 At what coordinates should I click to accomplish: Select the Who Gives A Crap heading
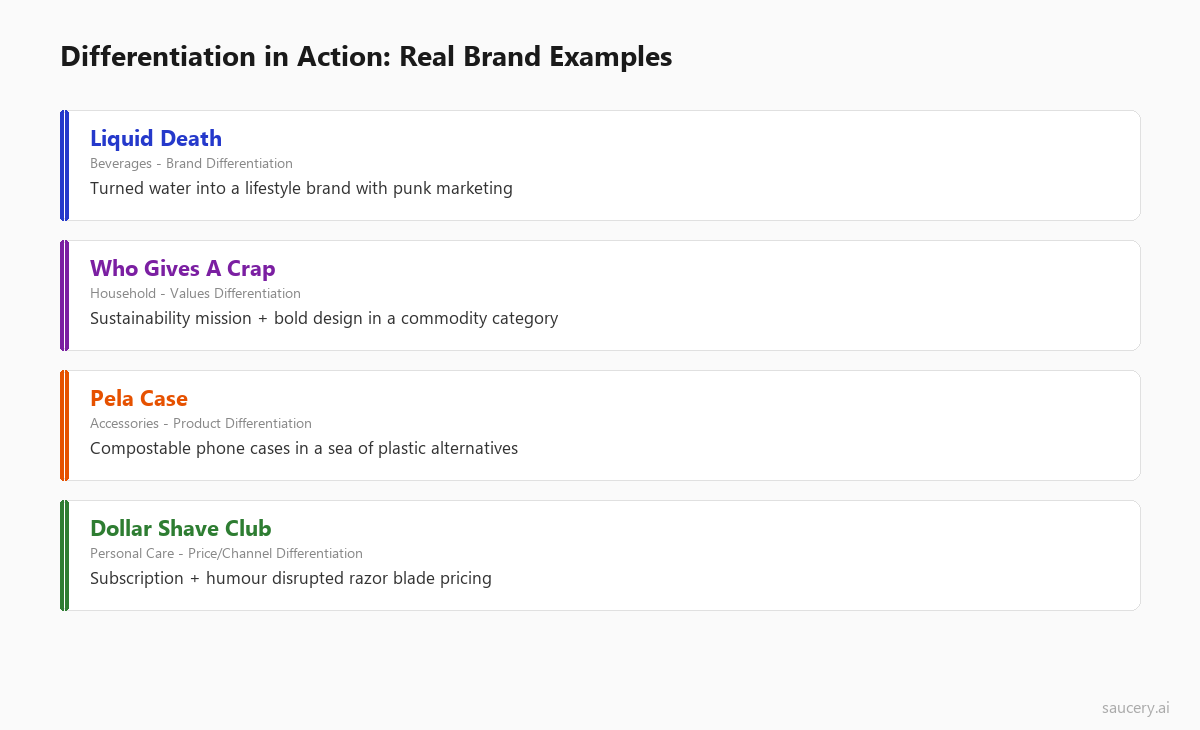pyautogui.click(x=183, y=269)
